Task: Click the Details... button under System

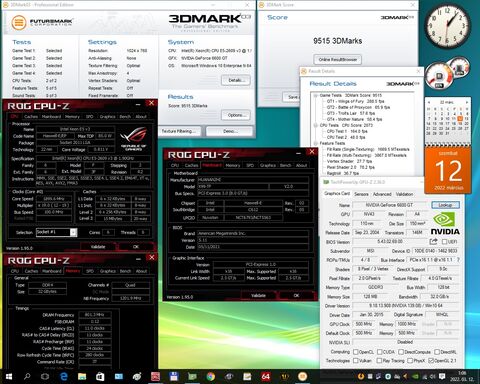Action: click(236, 80)
